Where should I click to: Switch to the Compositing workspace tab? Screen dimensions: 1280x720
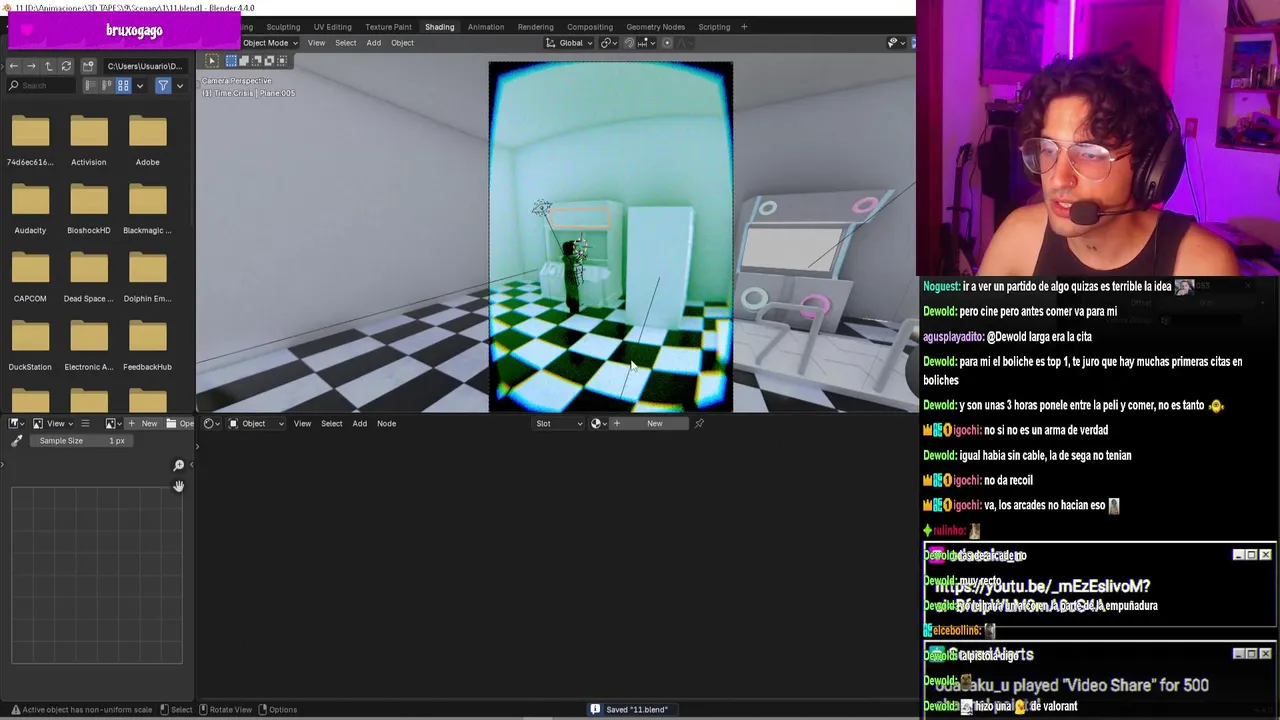tap(590, 27)
